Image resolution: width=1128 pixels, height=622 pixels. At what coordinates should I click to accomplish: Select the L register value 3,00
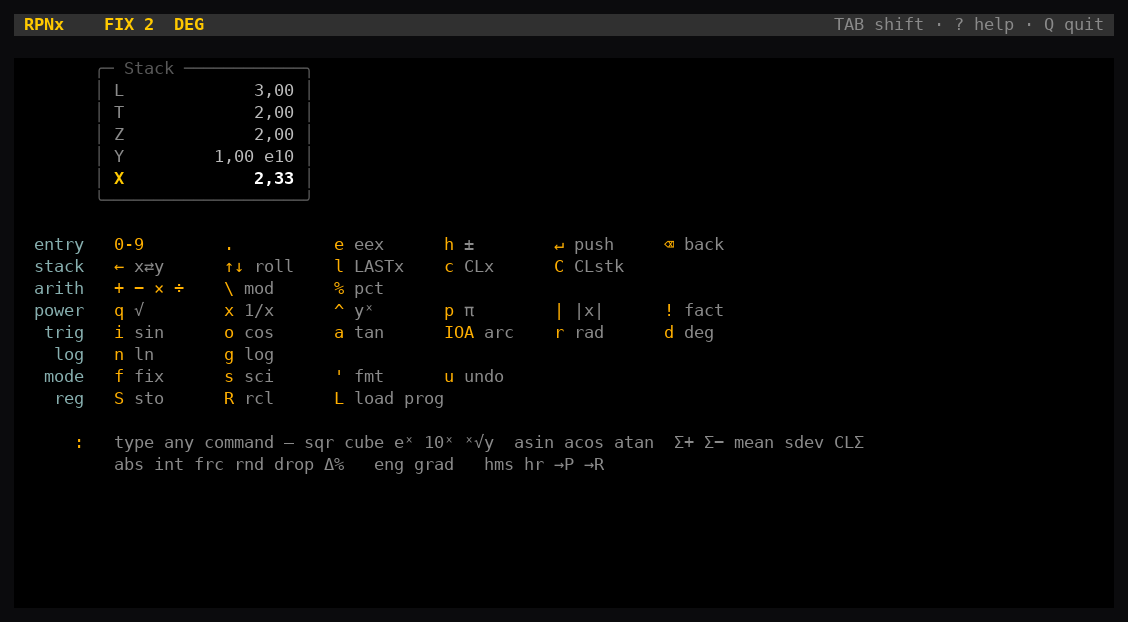(x=274, y=91)
